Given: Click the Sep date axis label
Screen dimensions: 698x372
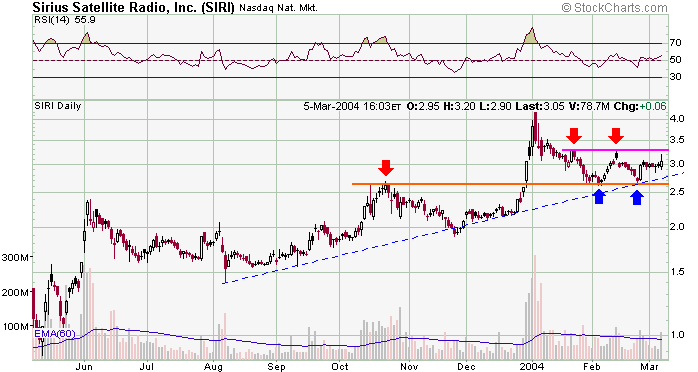Looking at the screenshot, I should click(276, 367).
